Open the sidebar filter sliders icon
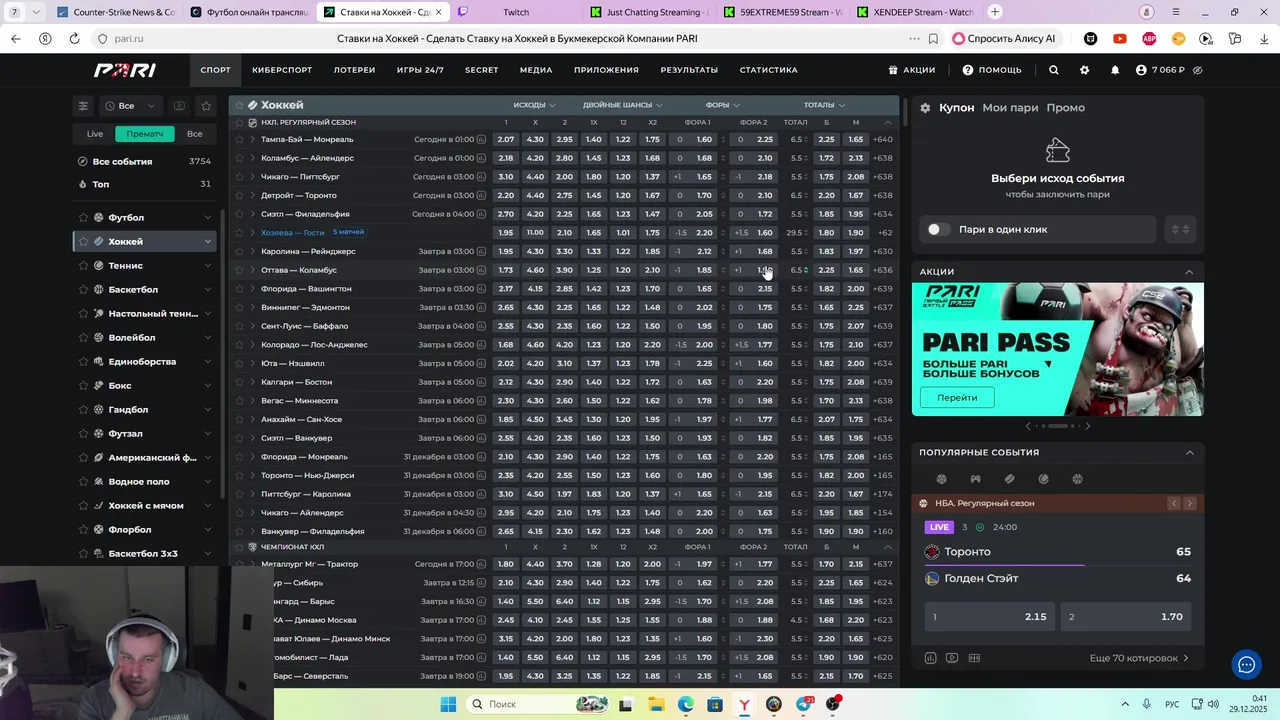Viewport: 1280px width, 720px height. 83,106
